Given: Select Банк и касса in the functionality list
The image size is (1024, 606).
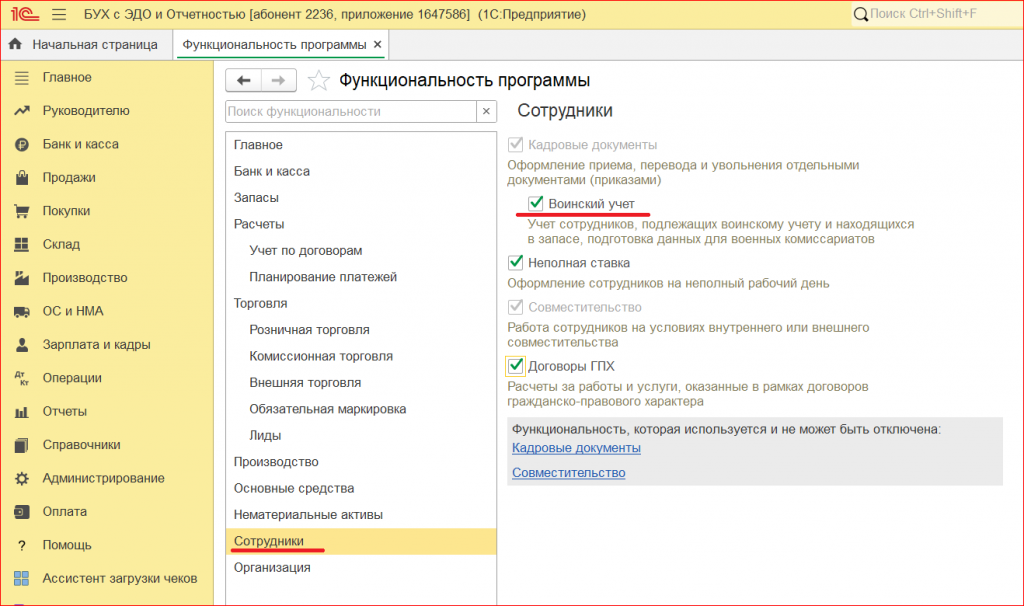Looking at the screenshot, I should [361, 171].
